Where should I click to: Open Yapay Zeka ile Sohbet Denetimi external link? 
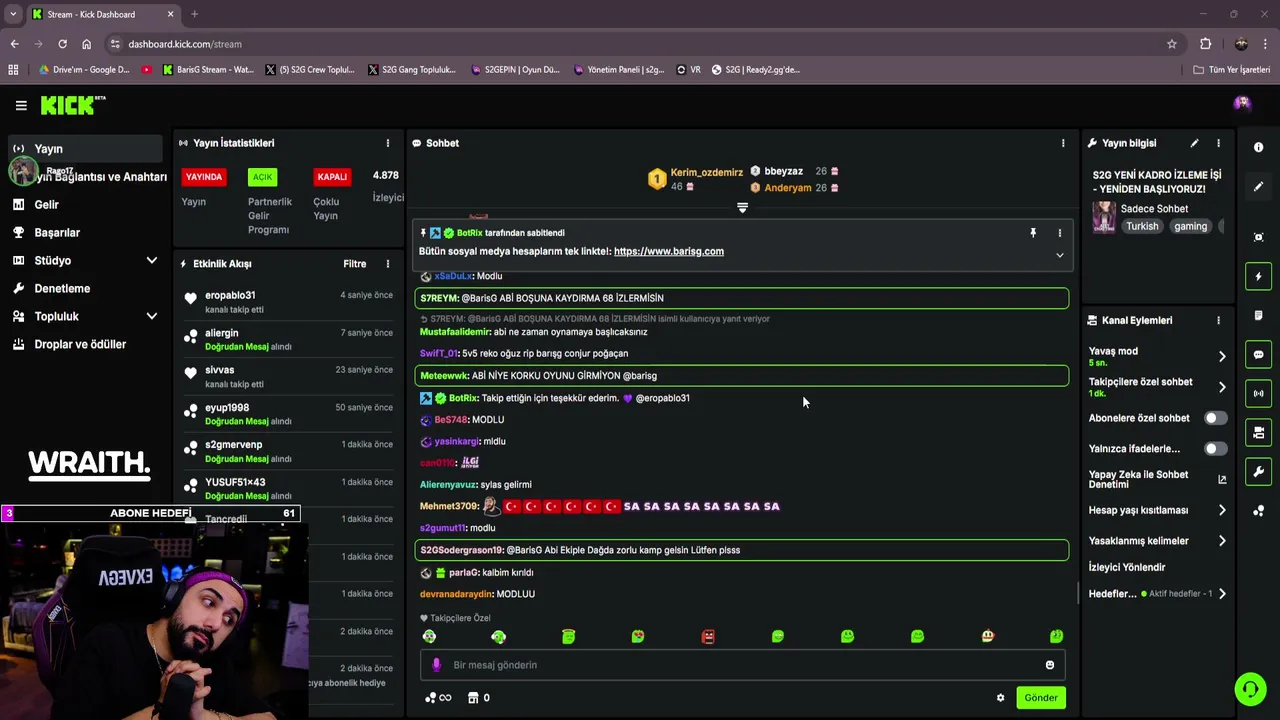[x=1222, y=479]
